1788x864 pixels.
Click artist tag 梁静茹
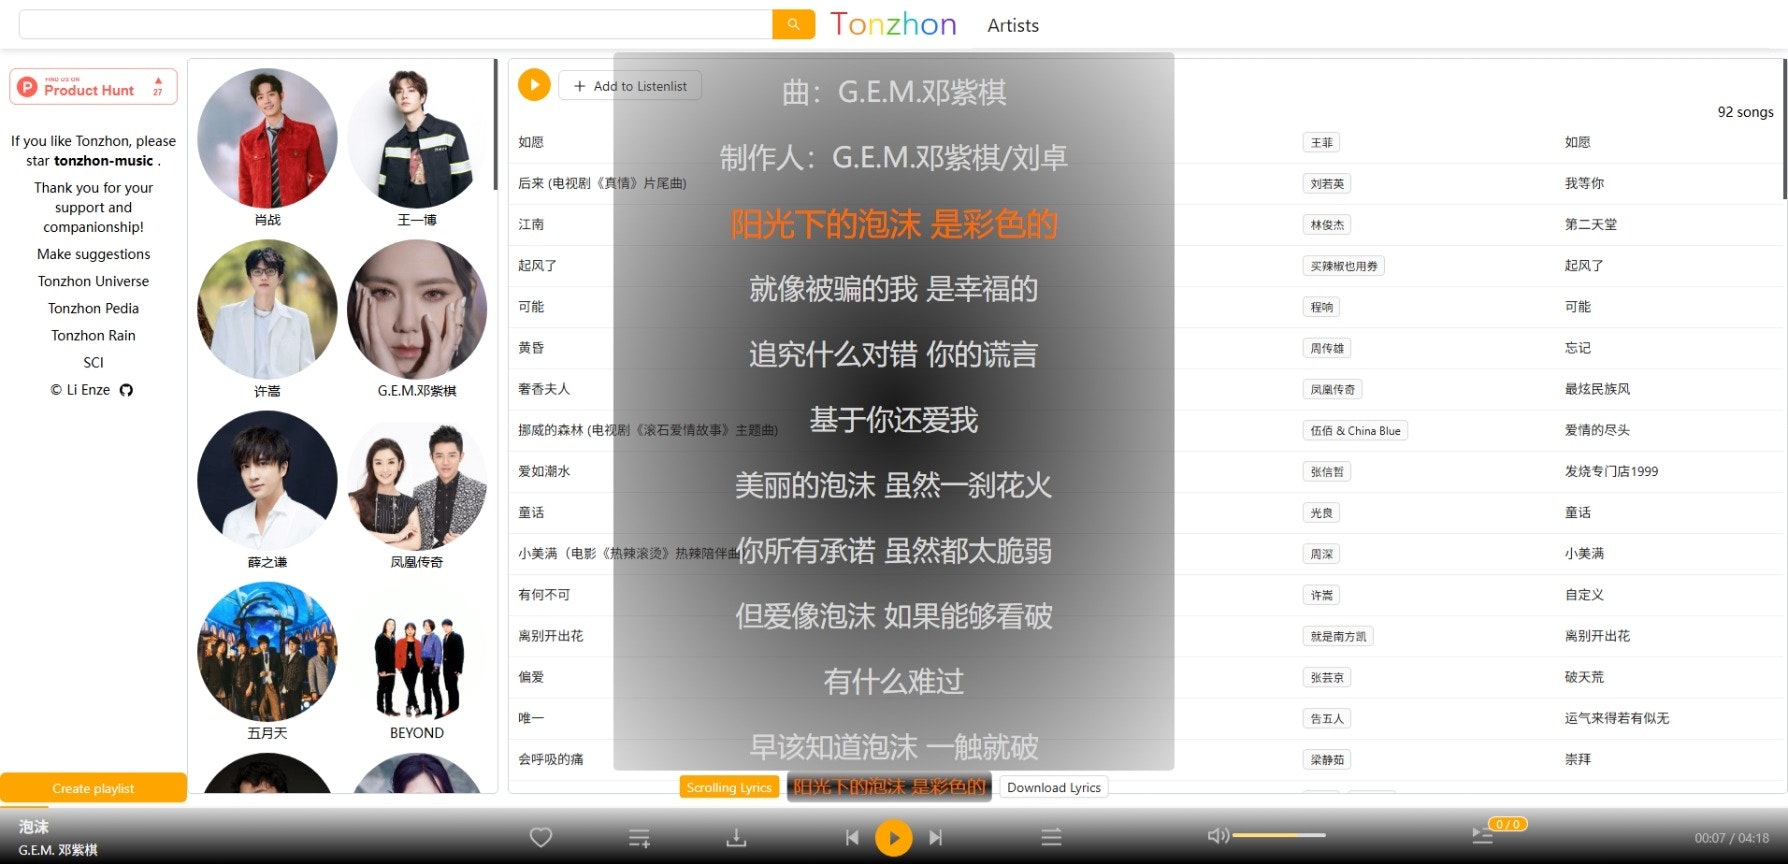coord(1327,760)
